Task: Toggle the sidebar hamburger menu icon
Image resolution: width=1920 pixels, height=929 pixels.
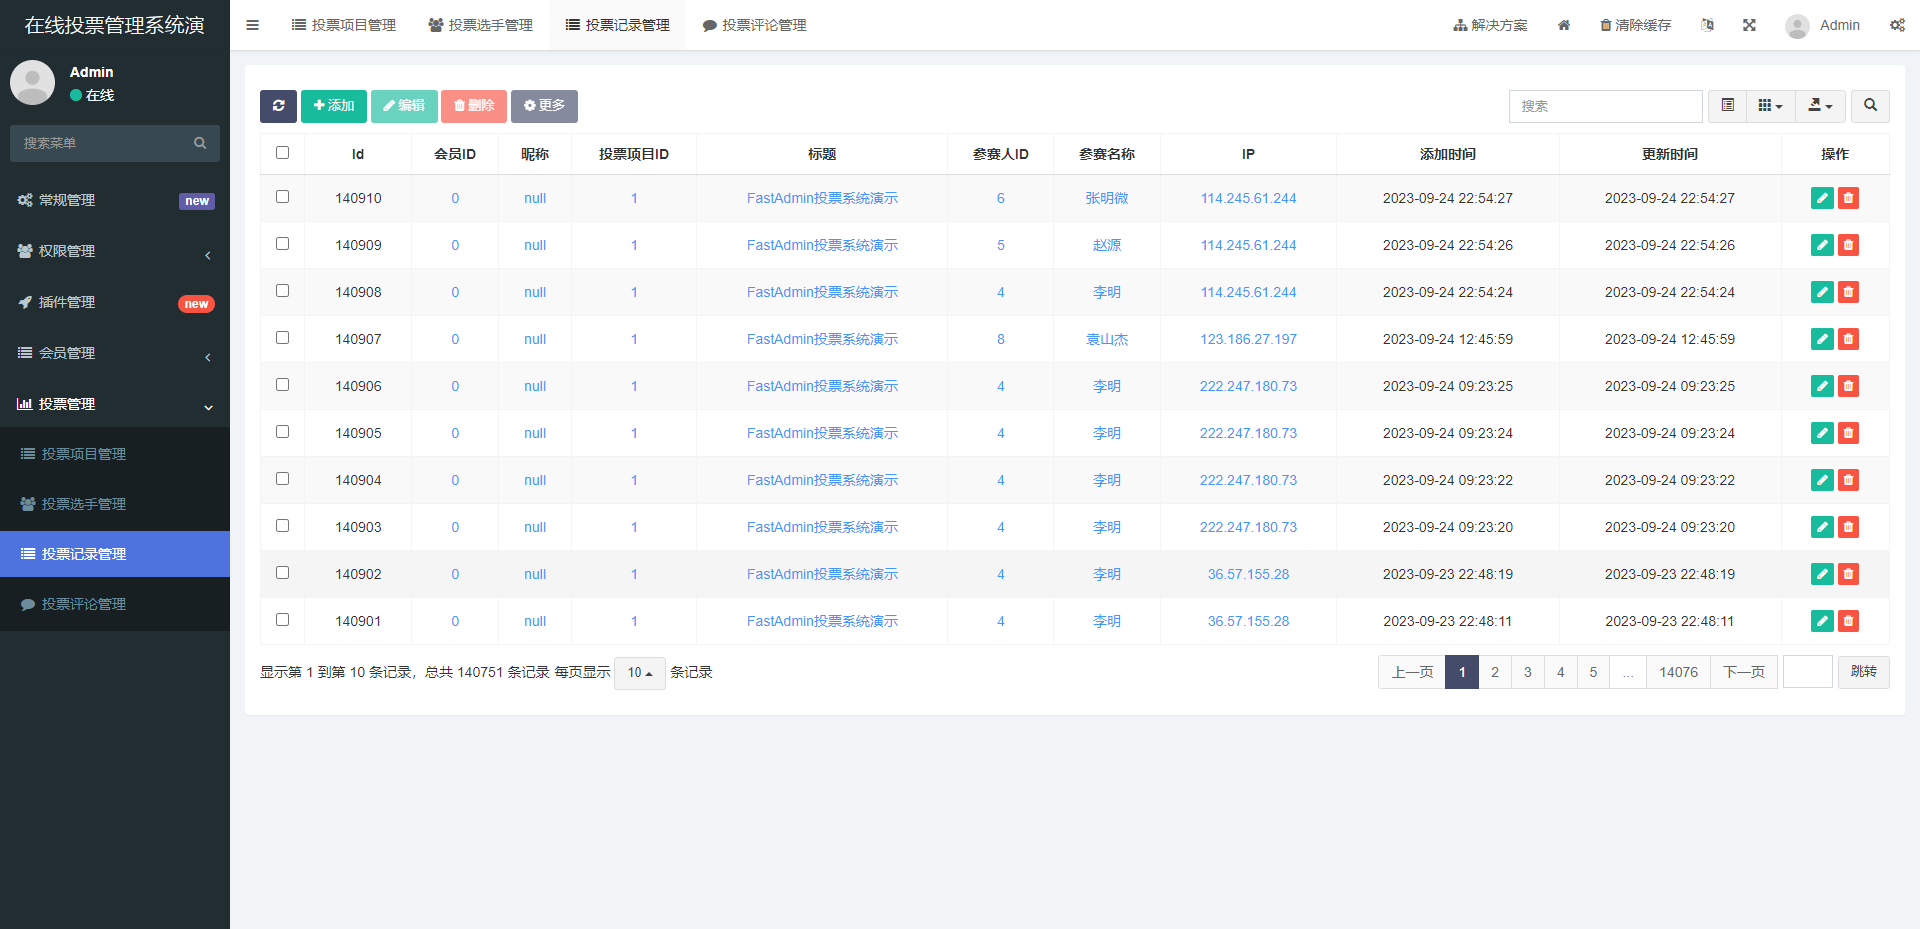Action: (x=252, y=25)
